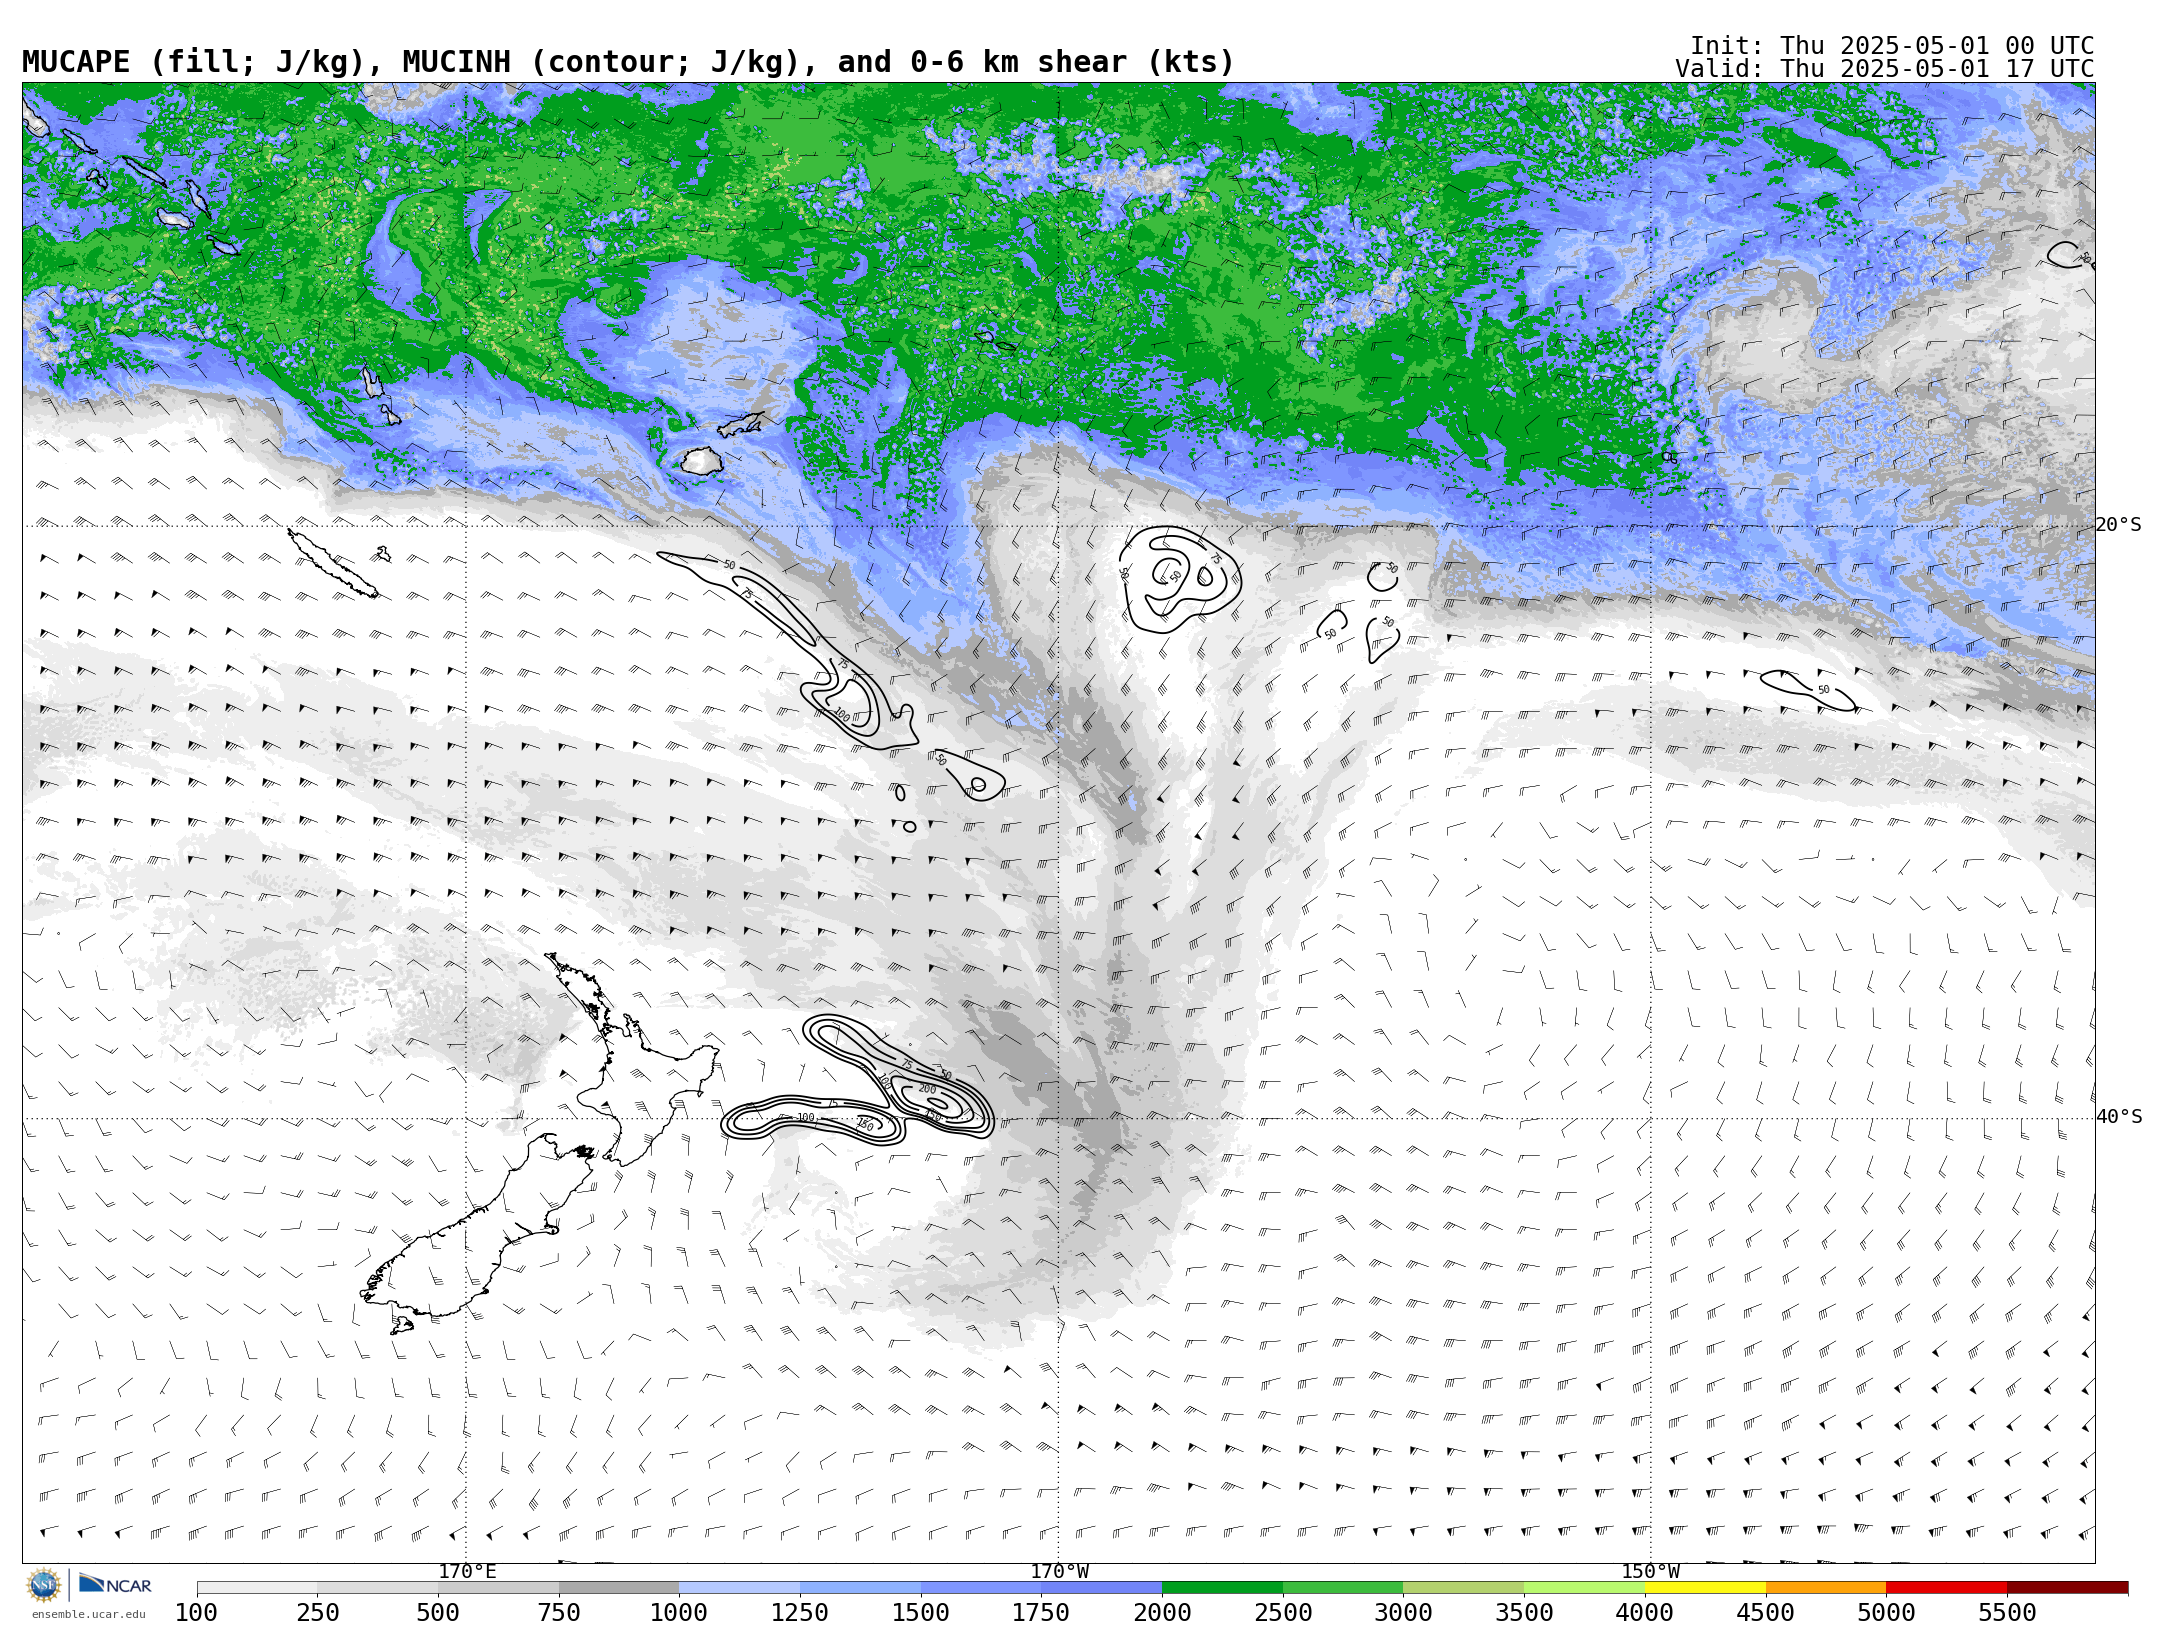Select the medium green 2500-3000 colorbar swatch
Screen dimensions: 2160x1626
[x=1343, y=1588]
